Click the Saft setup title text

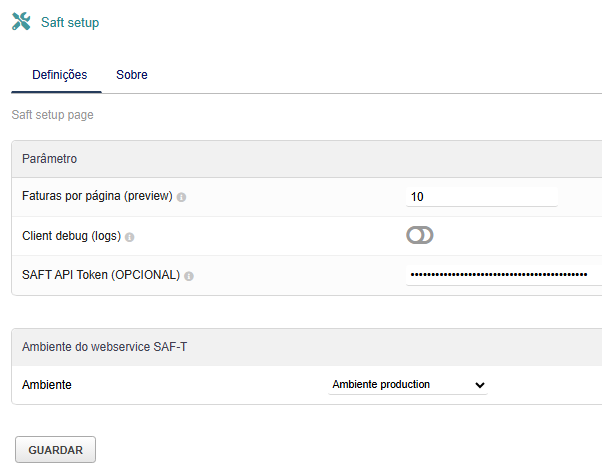(70, 23)
